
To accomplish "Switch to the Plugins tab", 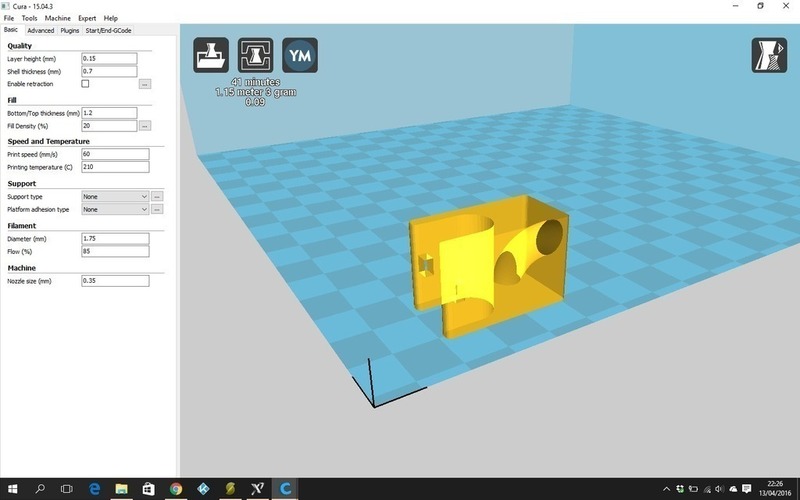I will (70, 30).
